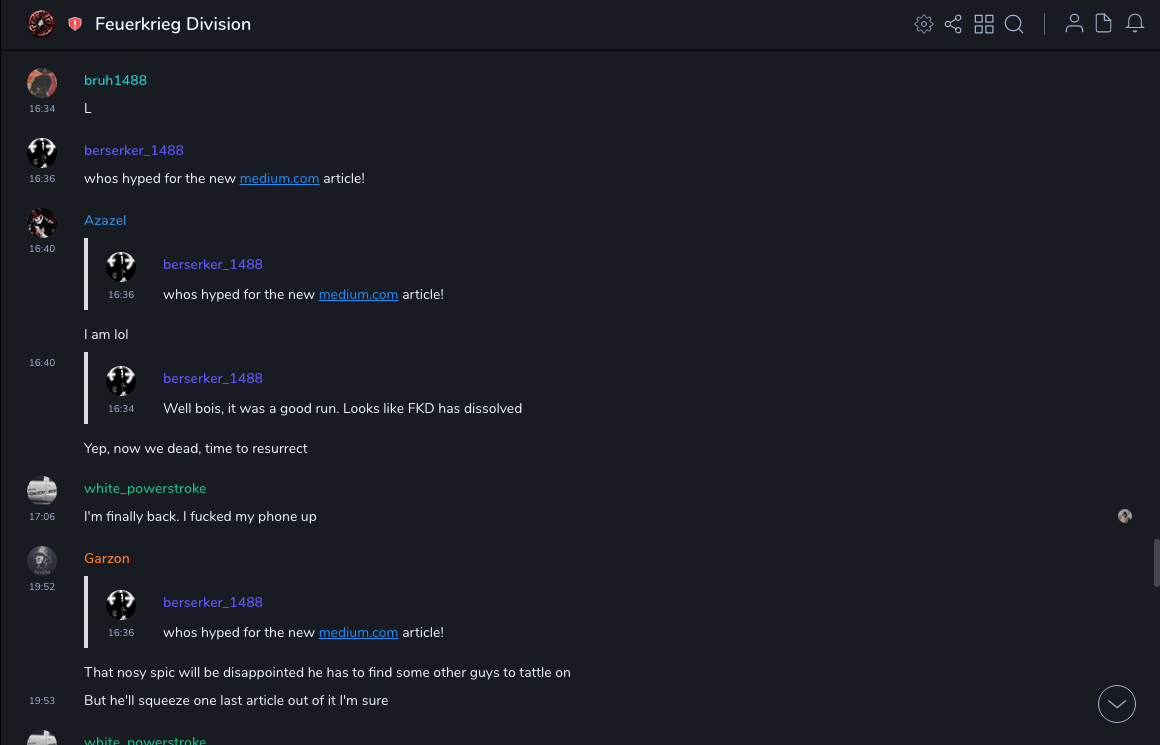Open the four-square grid view icon

(x=984, y=24)
